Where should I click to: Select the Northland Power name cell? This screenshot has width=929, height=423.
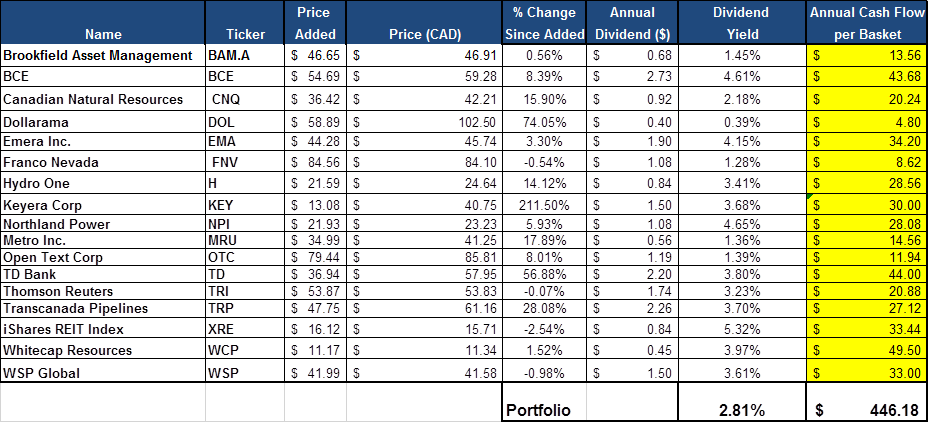(102, 225)
